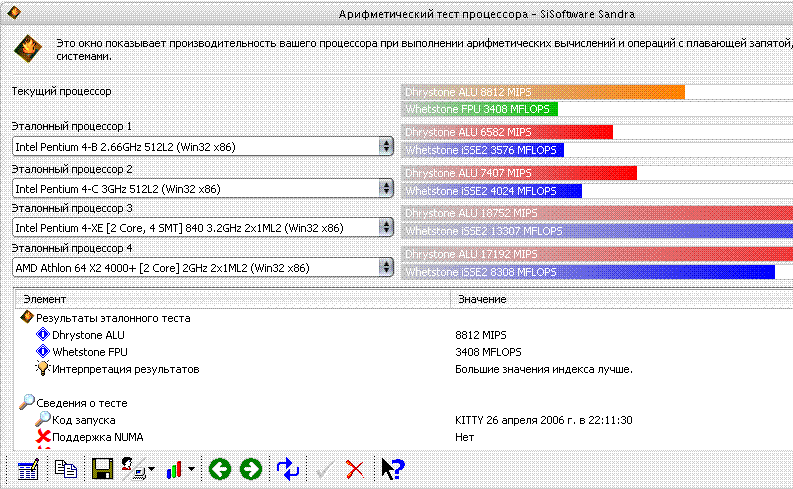This screenshot has height=489, width=793.
Task: Select the Код запуска row
Action: pos(83,420)
